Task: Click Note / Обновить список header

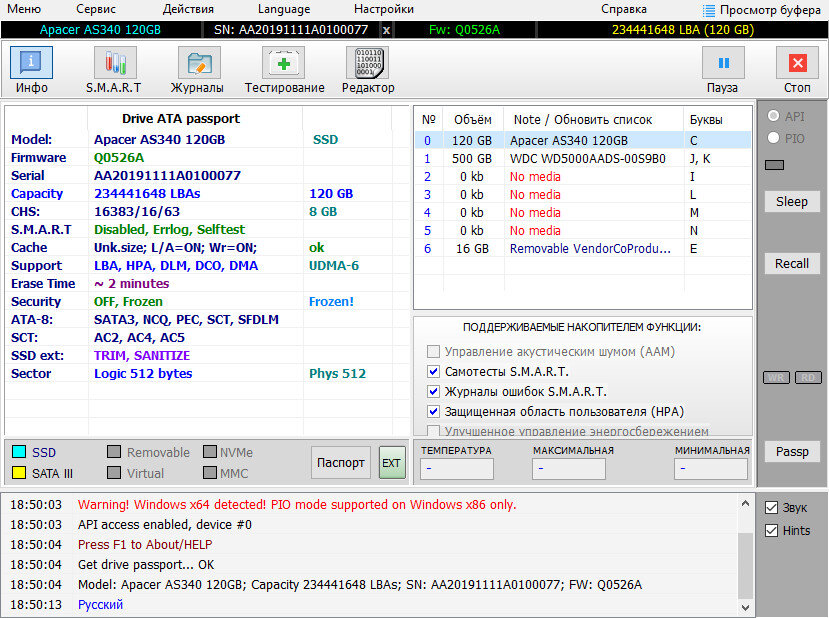Action: pos(583,120)
